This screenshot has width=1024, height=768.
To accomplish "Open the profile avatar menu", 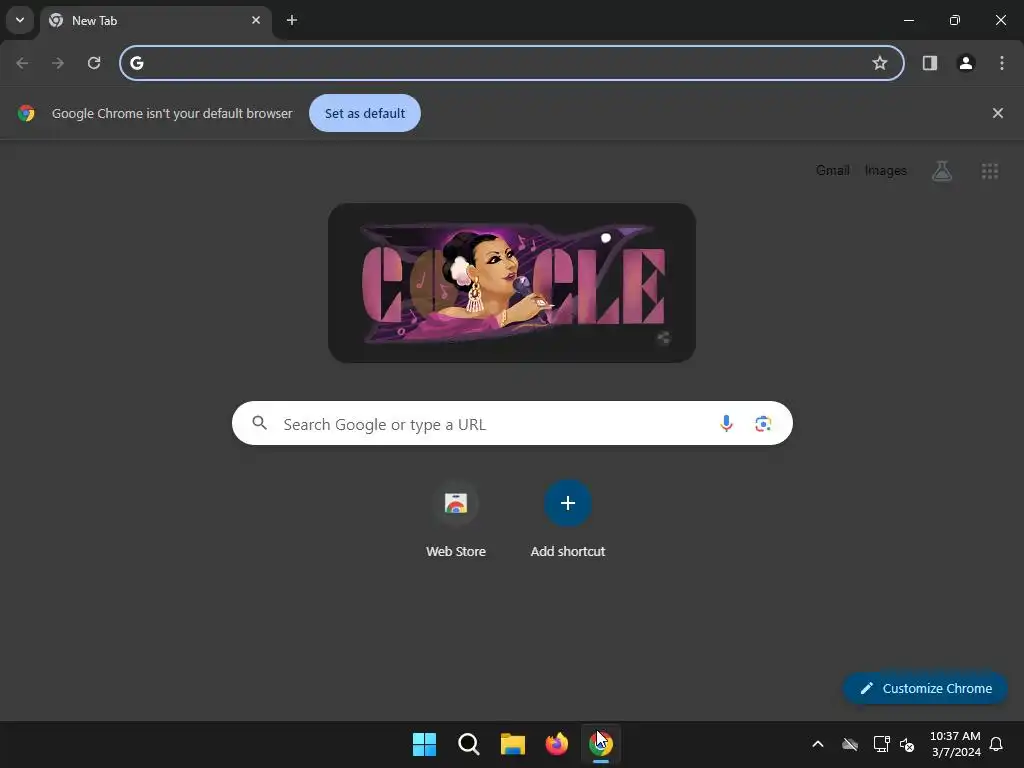I will click(x=966, y=63).
